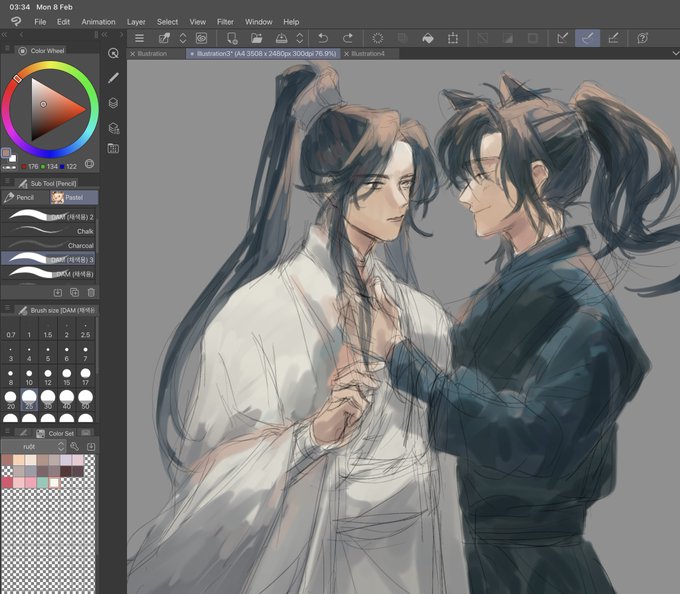Open the Color Wheel palette menu handle
The height and width of the screenshot is (594, 680).
coord(7,49)
